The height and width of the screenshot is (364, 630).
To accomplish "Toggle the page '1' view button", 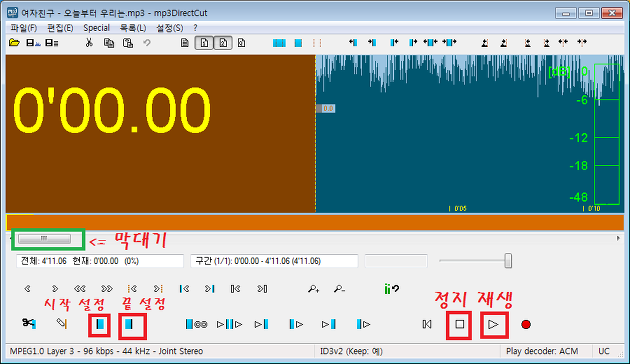I will click(x=204, y=43).
